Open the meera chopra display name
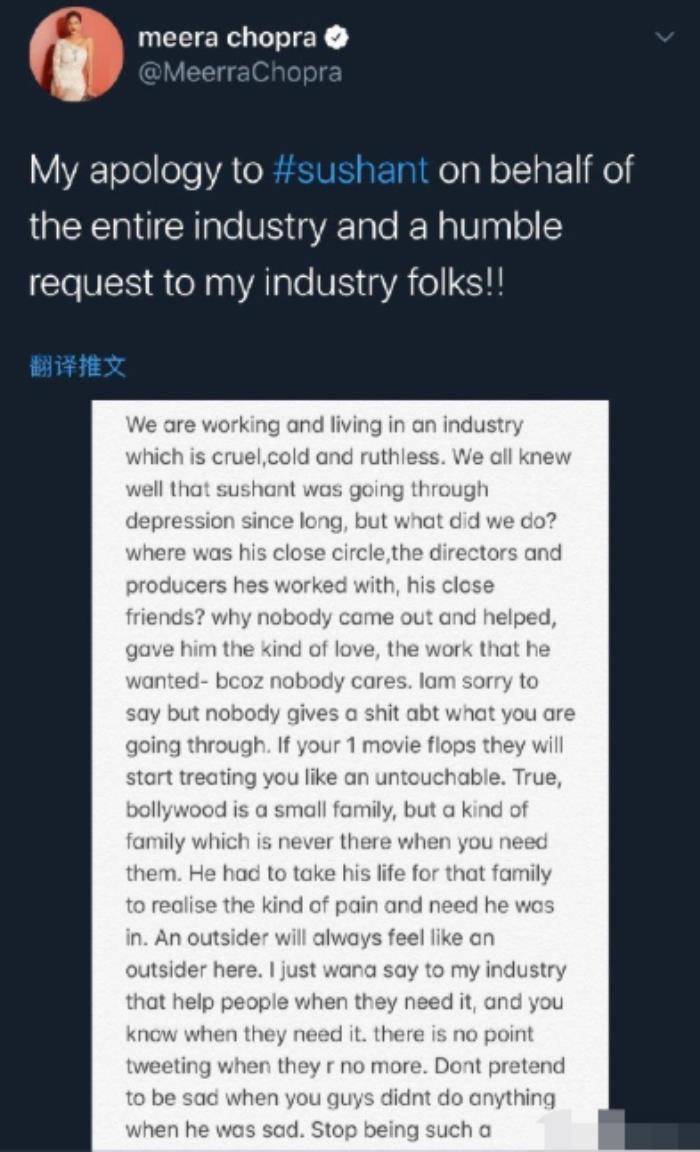The image size is (700, 1152). click(x=227, y=39)
